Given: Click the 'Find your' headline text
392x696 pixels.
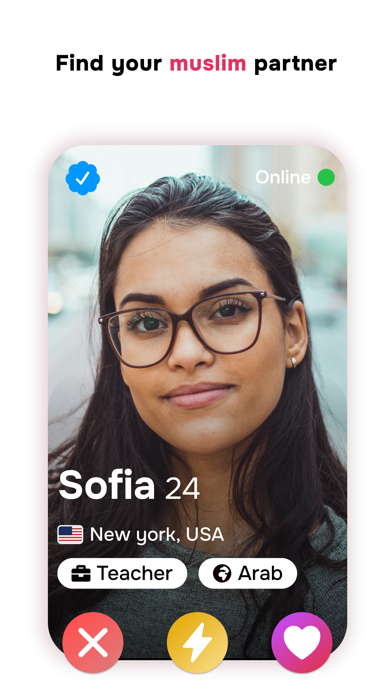Looking at the screenshot, I should 109,64.
